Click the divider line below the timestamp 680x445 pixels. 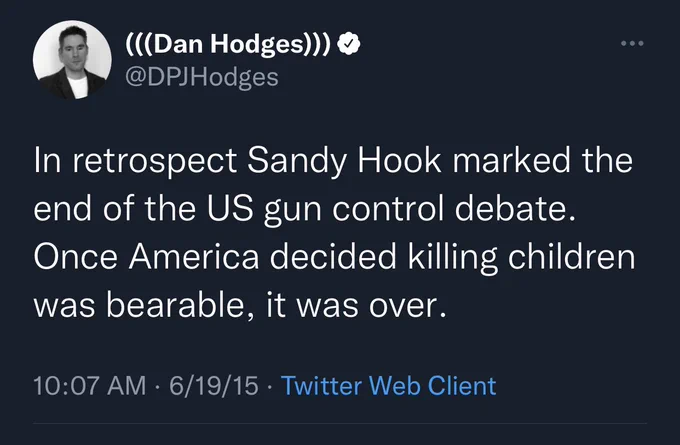(340, 424)
